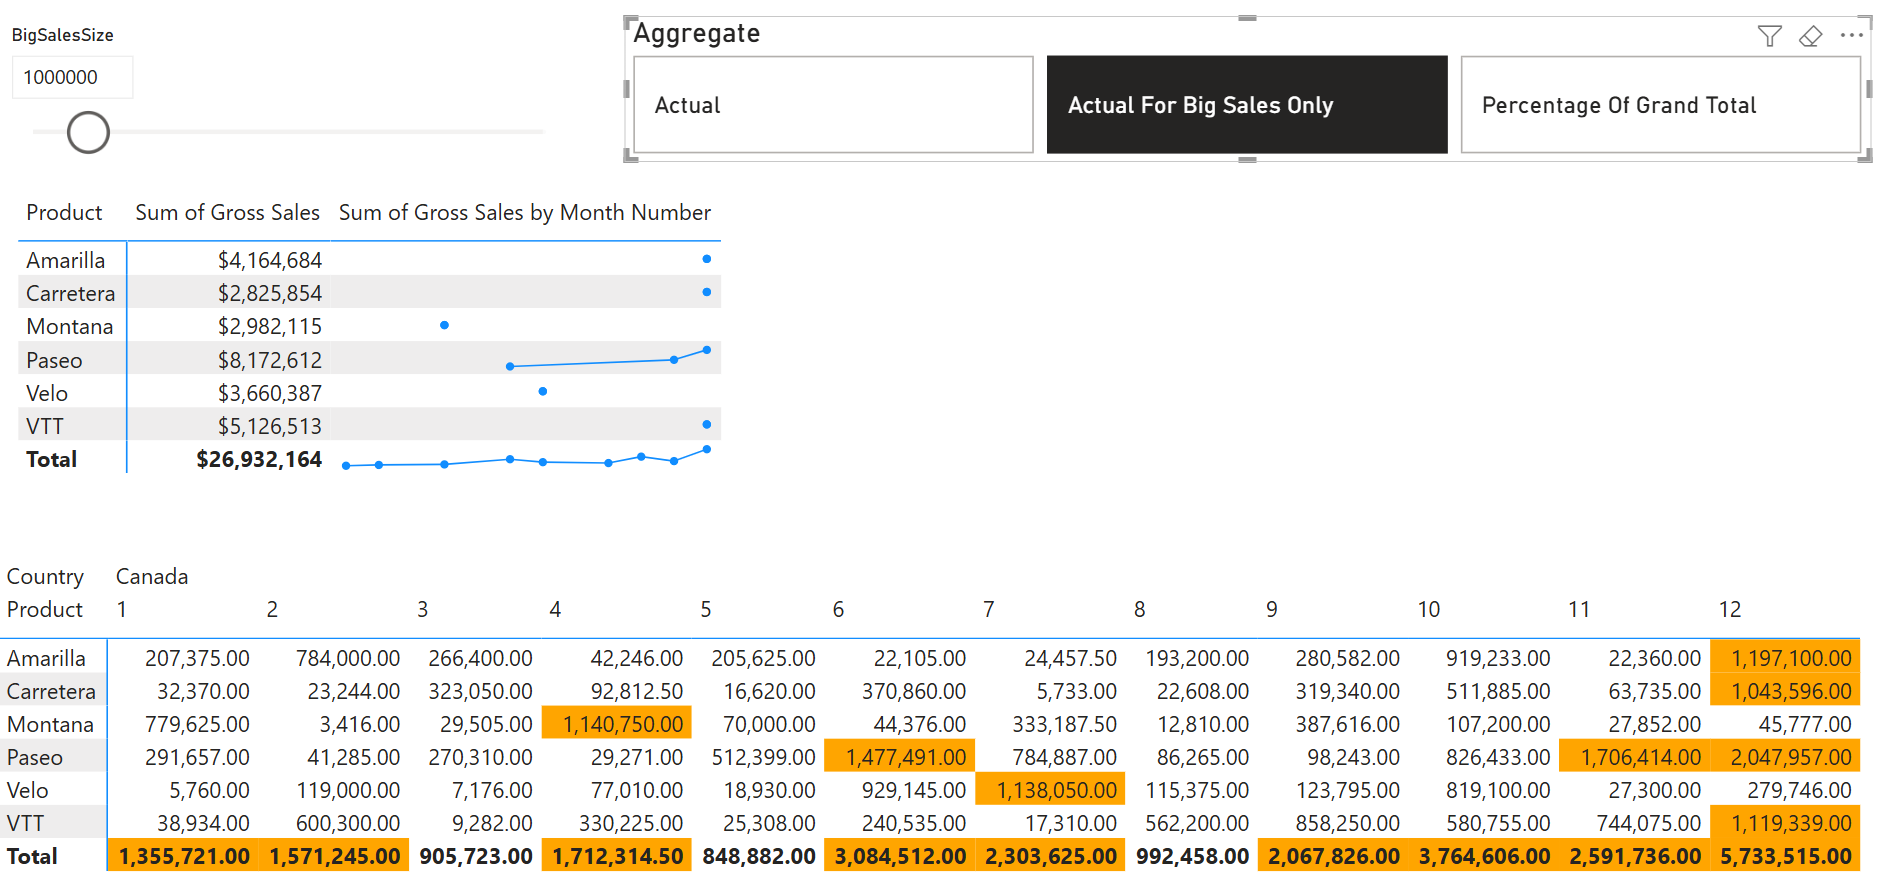
Task: Open the filter icon on Aggregate slicer
Action: coord(1769,36)
